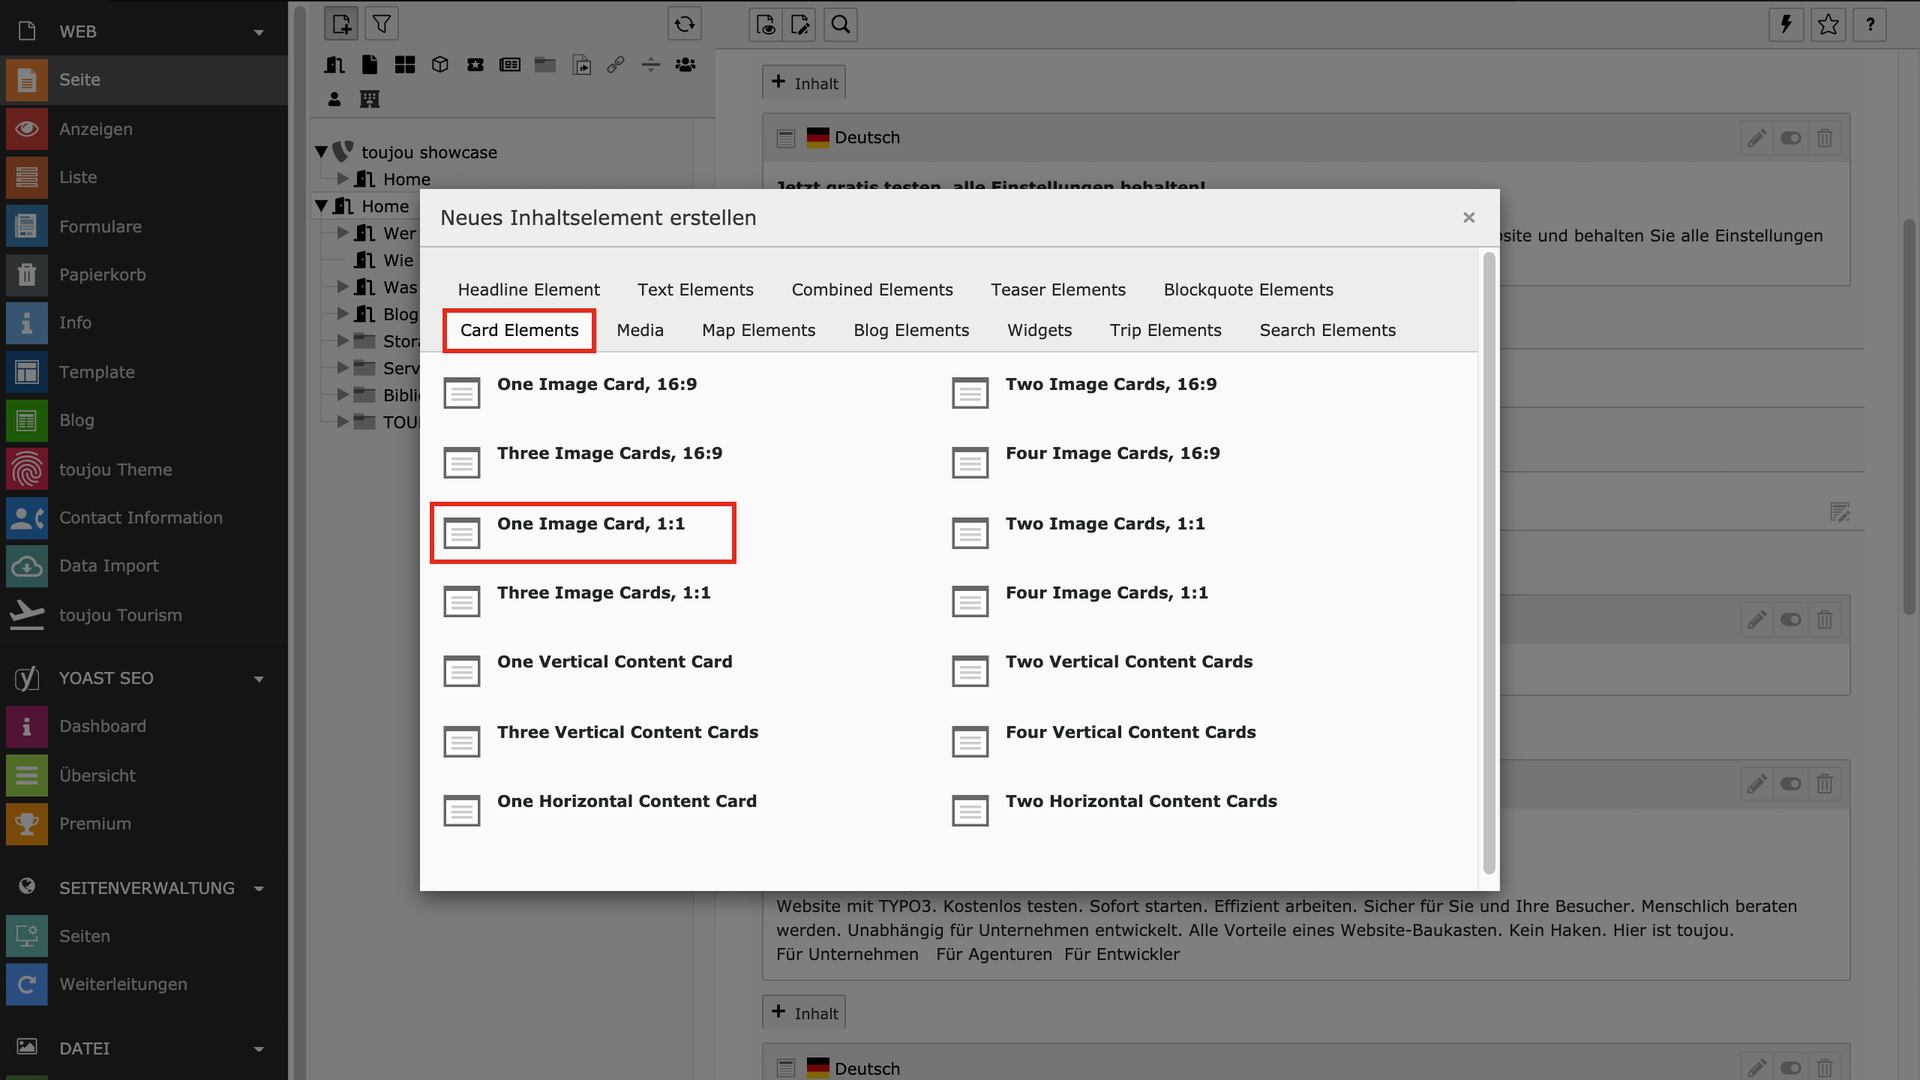Click the flash clear cache icon

point(1786,24)
